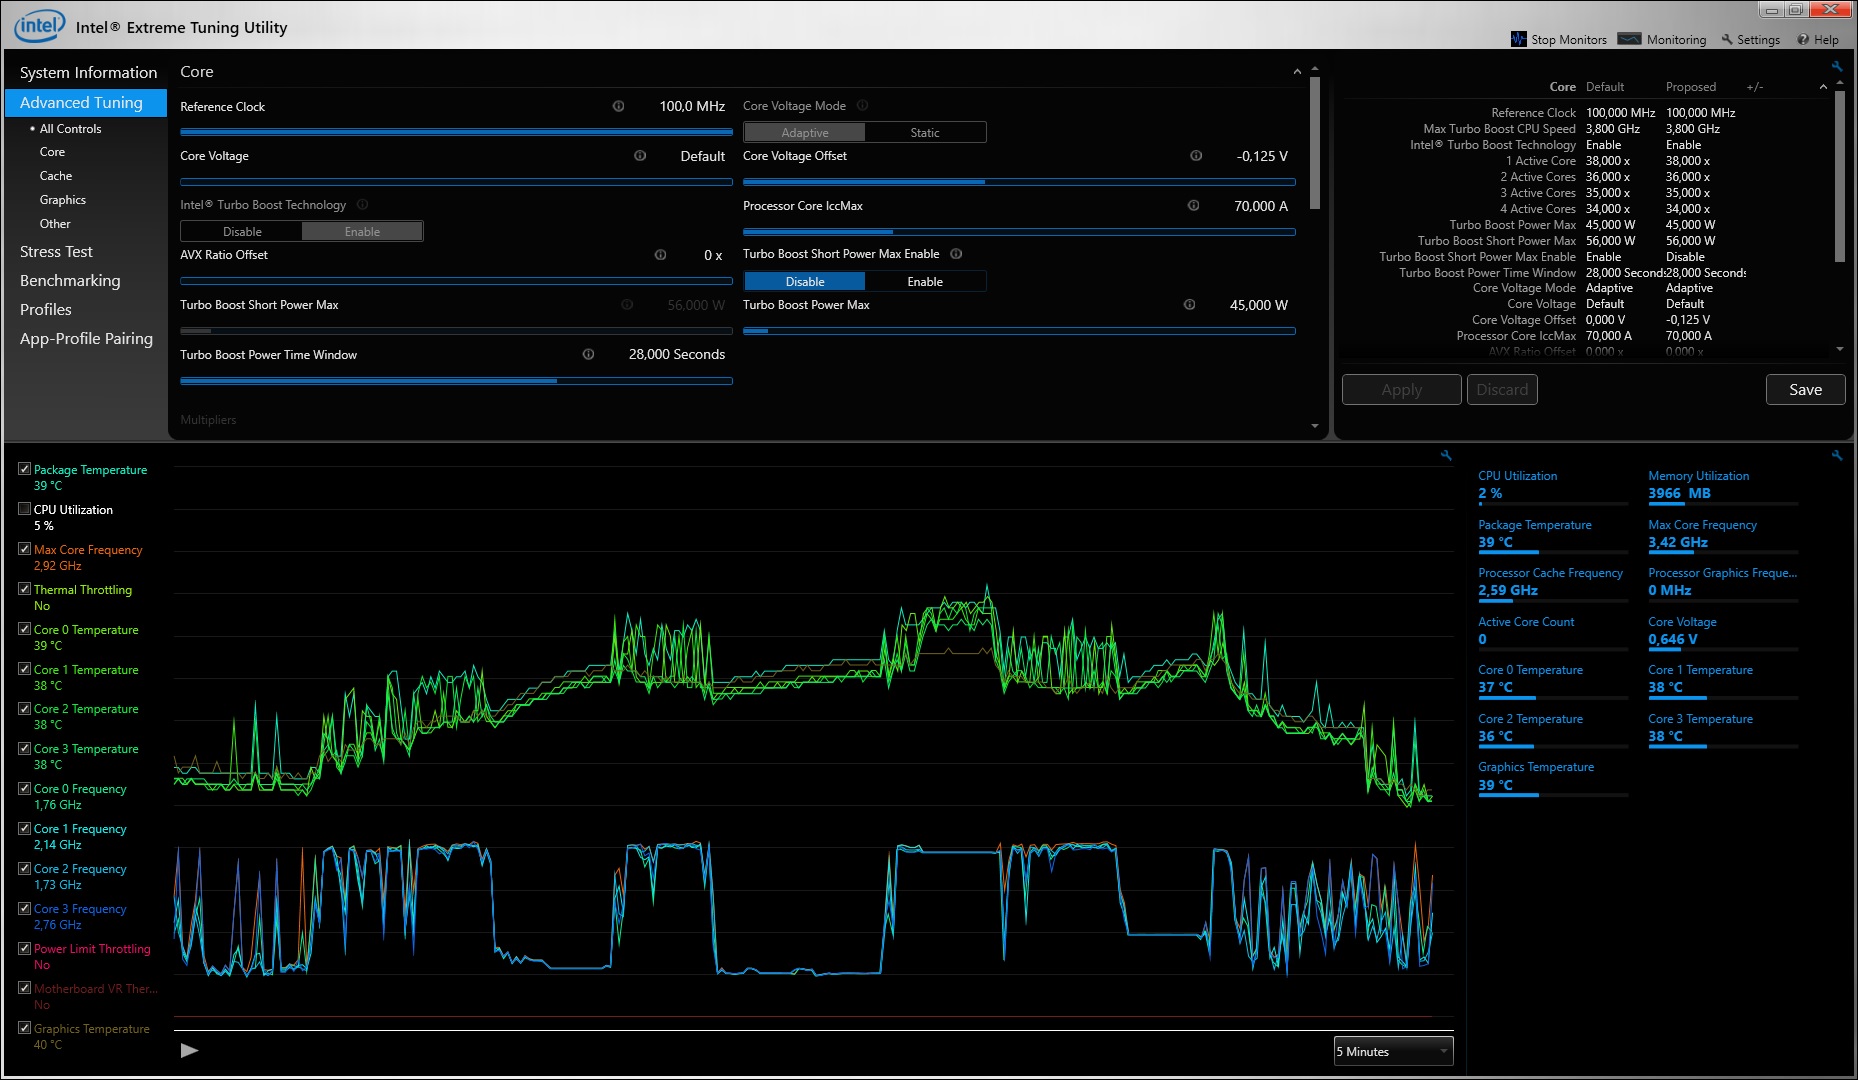
Task: Click wrench icon above the graph
Action: tap(1446, 455)
